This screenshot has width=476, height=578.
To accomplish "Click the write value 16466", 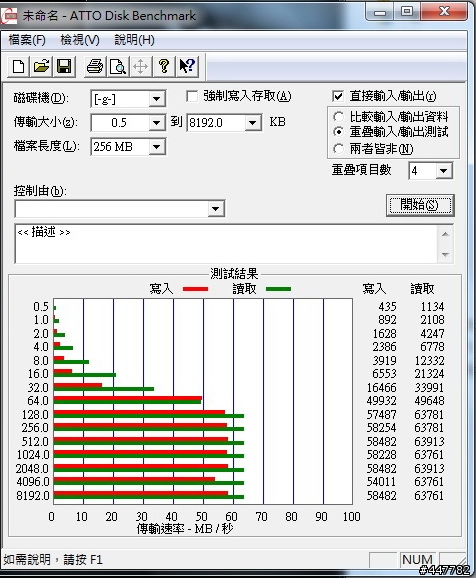I will pyautogui.click(x=381, y=388).
